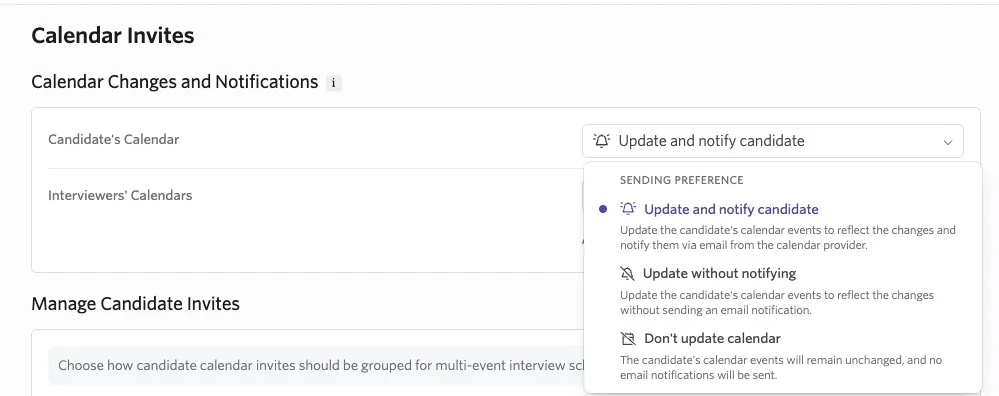Click the 'Calendar Changes and Notifications' heading
Viewport: 999px width, 396px height.
(175, 82)
